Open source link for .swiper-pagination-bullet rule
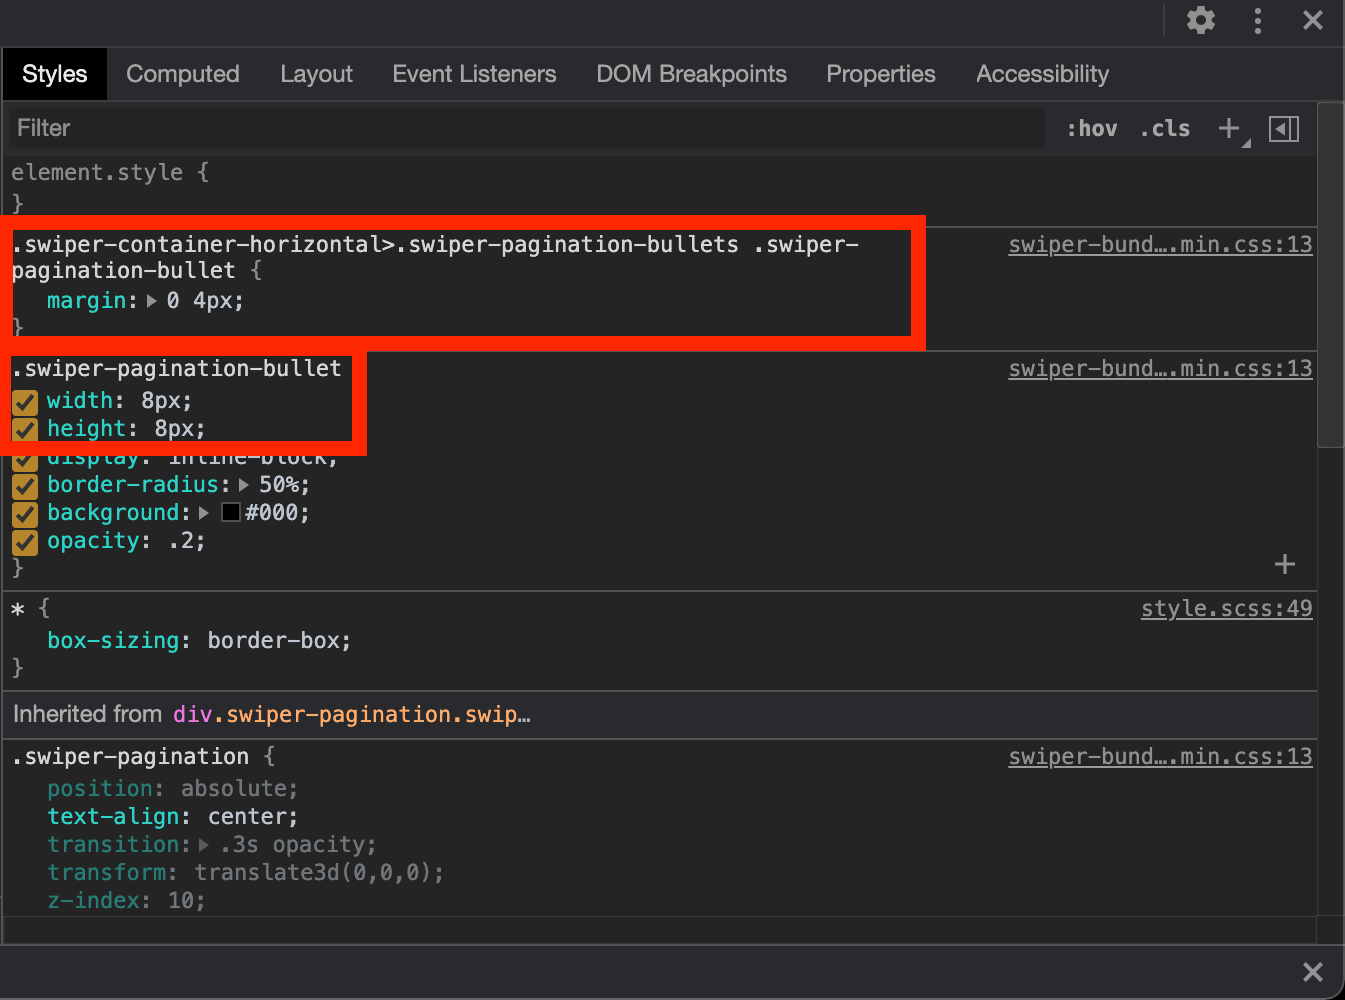This screenshot has width=1345, height=1000. point(1160,369)
